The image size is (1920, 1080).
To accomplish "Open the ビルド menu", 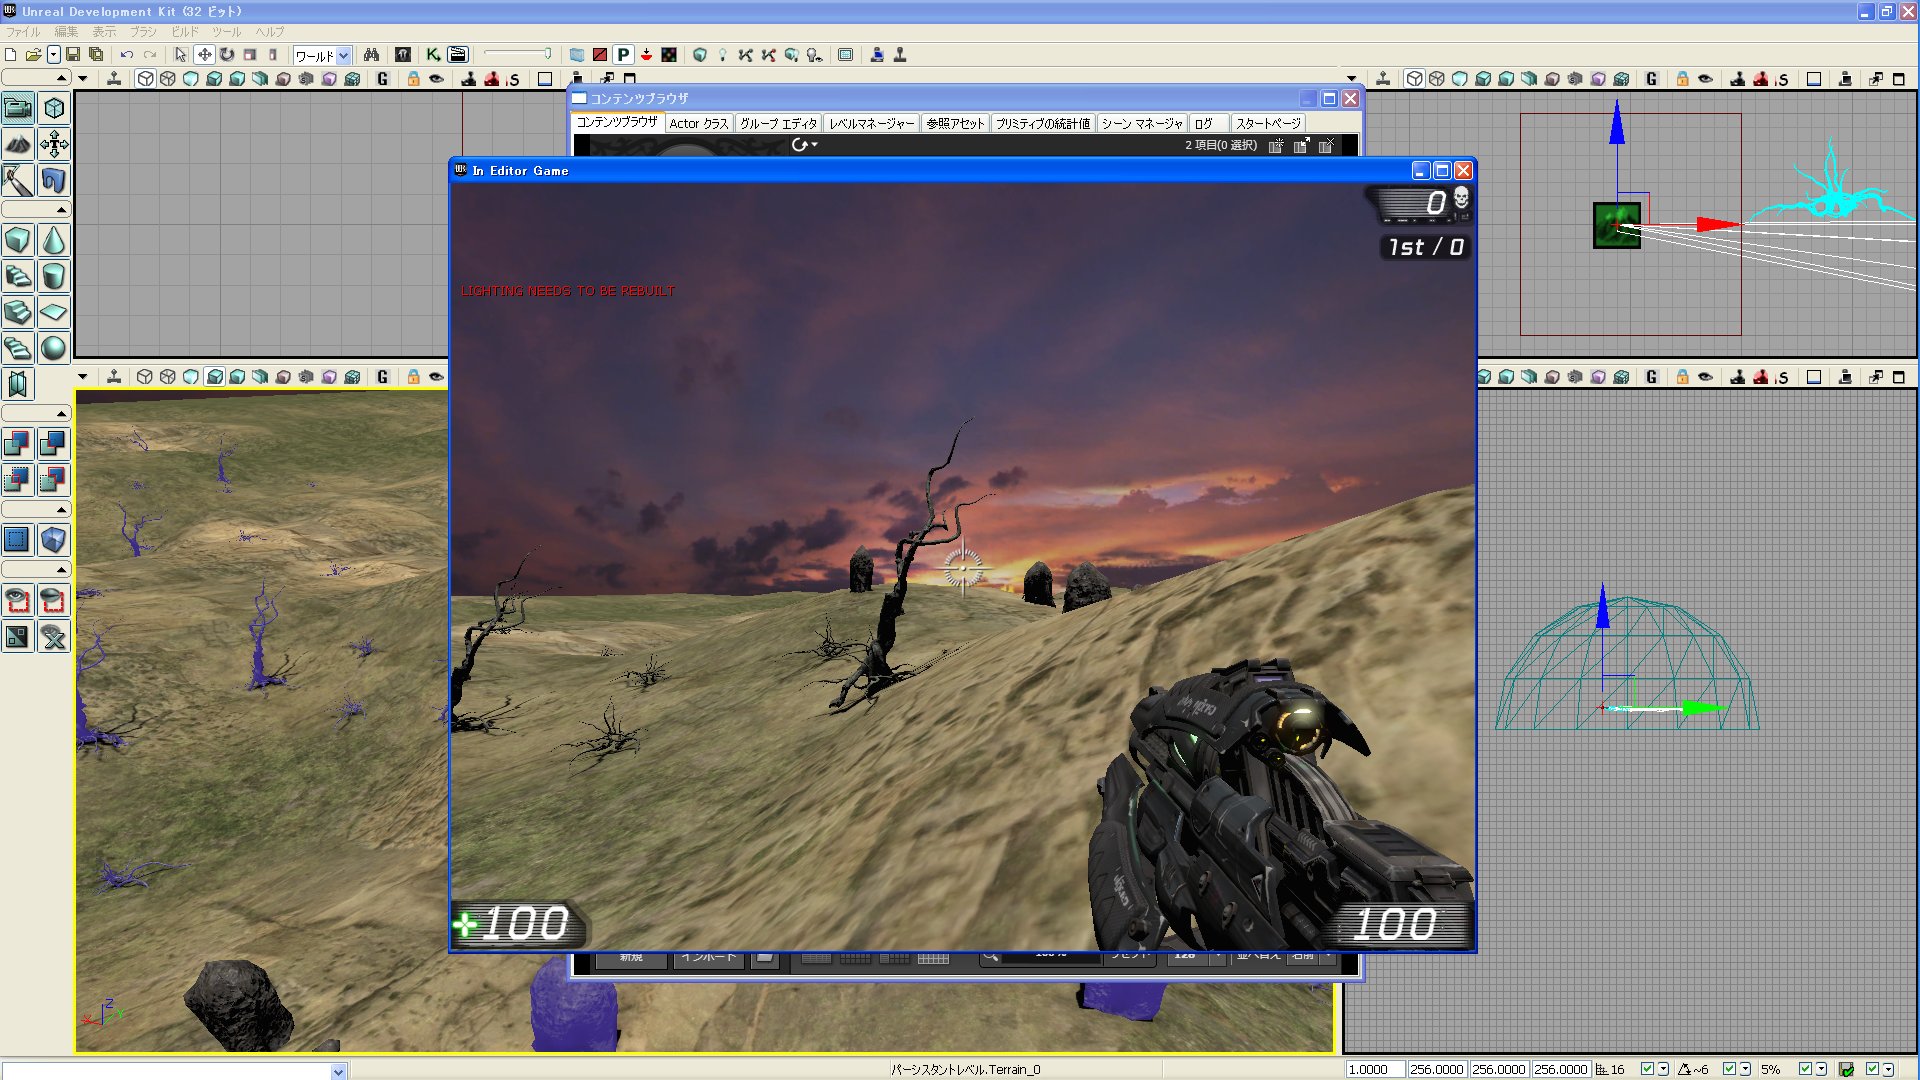I will (x=185, y=32).
